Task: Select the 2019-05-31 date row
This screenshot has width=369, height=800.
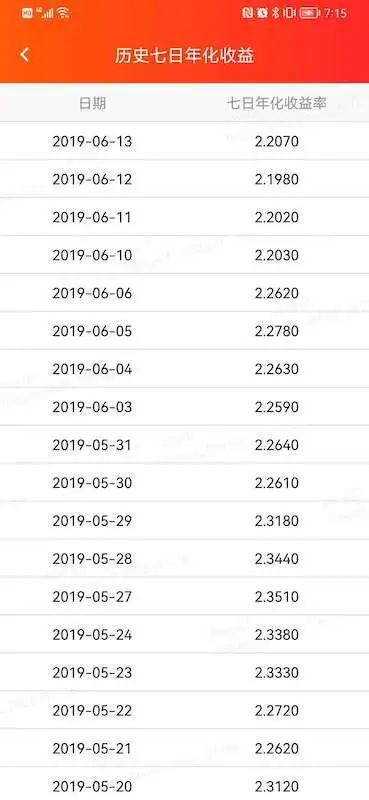Action: click(184, 445)
